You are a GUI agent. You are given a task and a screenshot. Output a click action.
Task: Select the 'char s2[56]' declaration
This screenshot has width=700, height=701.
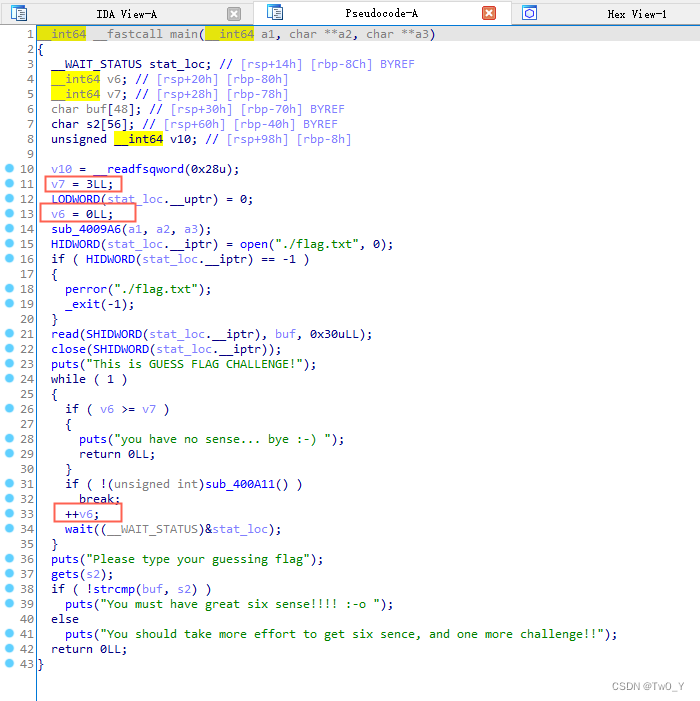[x=93, y=124]
